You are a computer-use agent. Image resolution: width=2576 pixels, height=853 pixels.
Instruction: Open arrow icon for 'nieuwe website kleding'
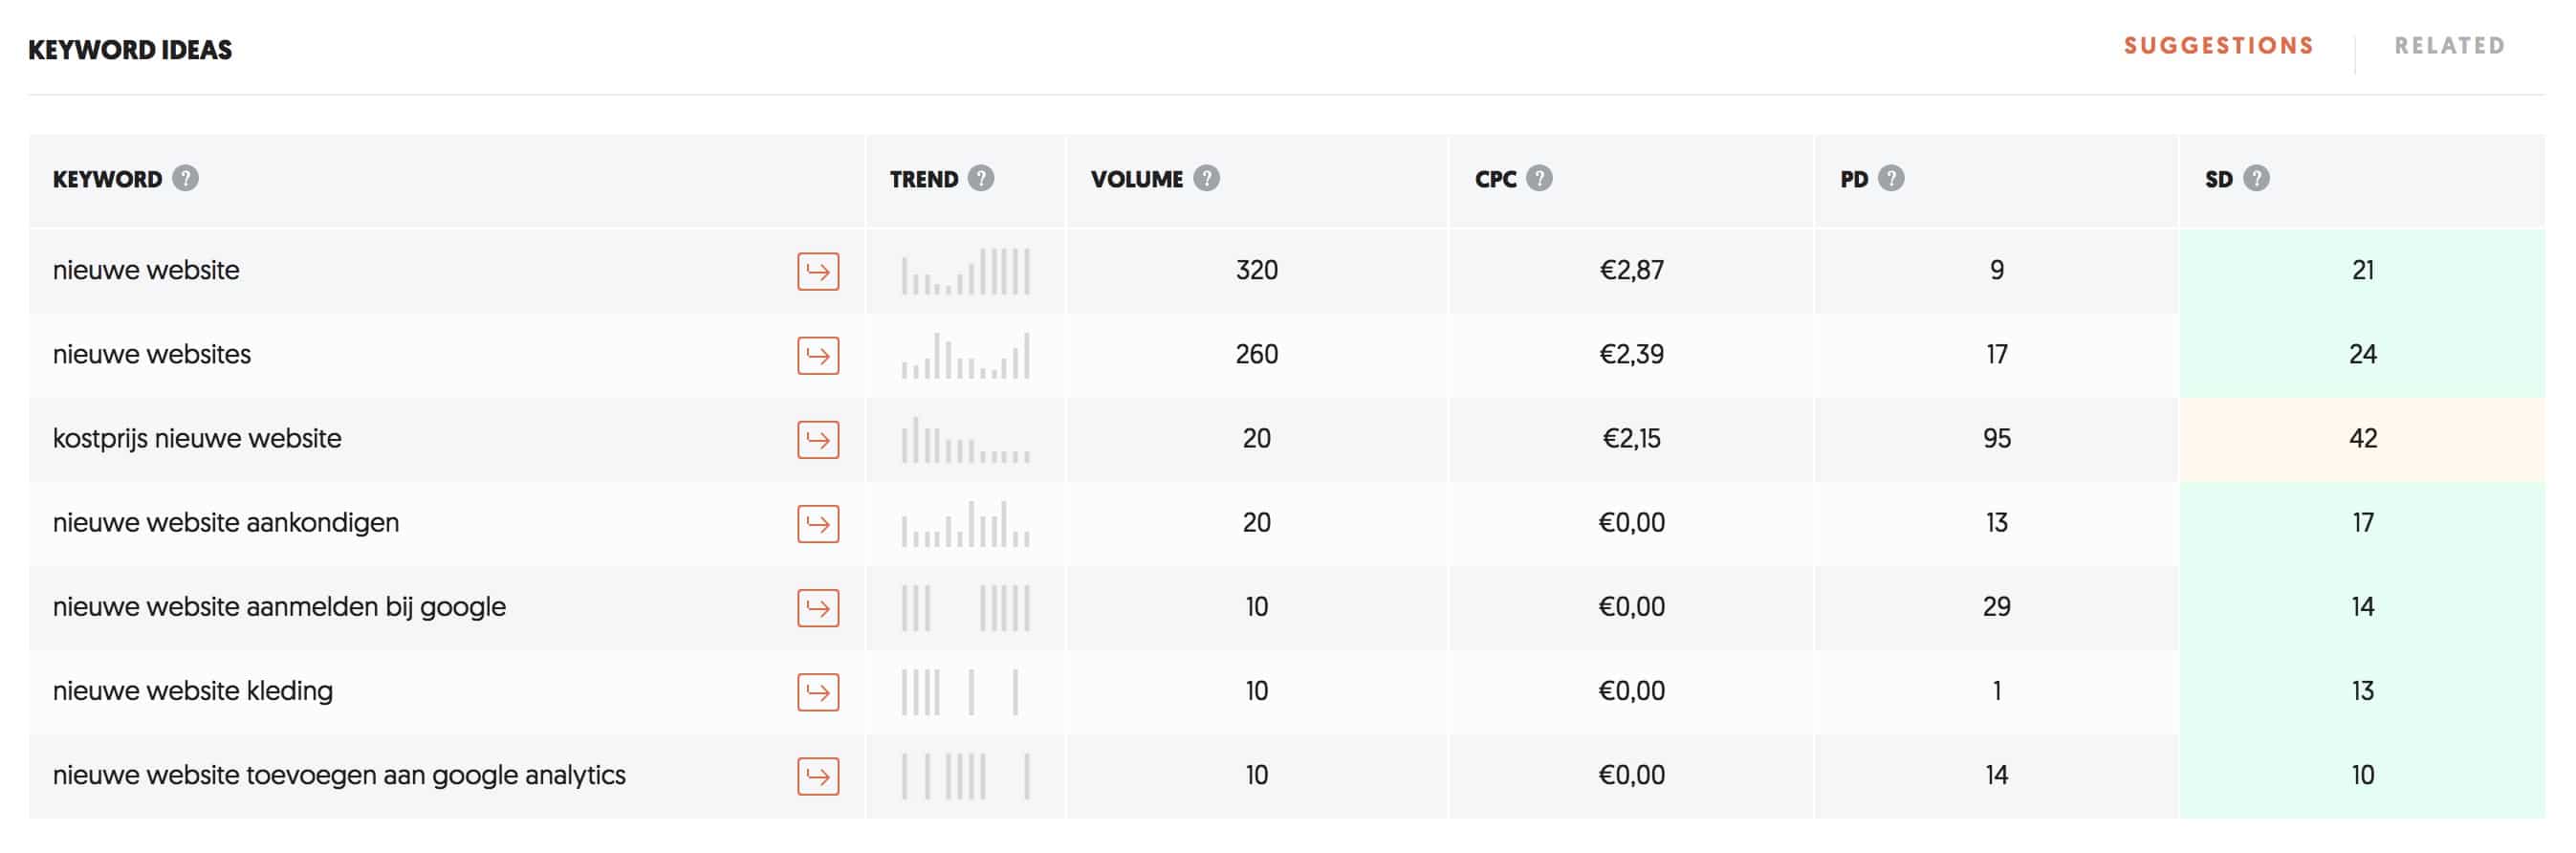click(818, 691)
